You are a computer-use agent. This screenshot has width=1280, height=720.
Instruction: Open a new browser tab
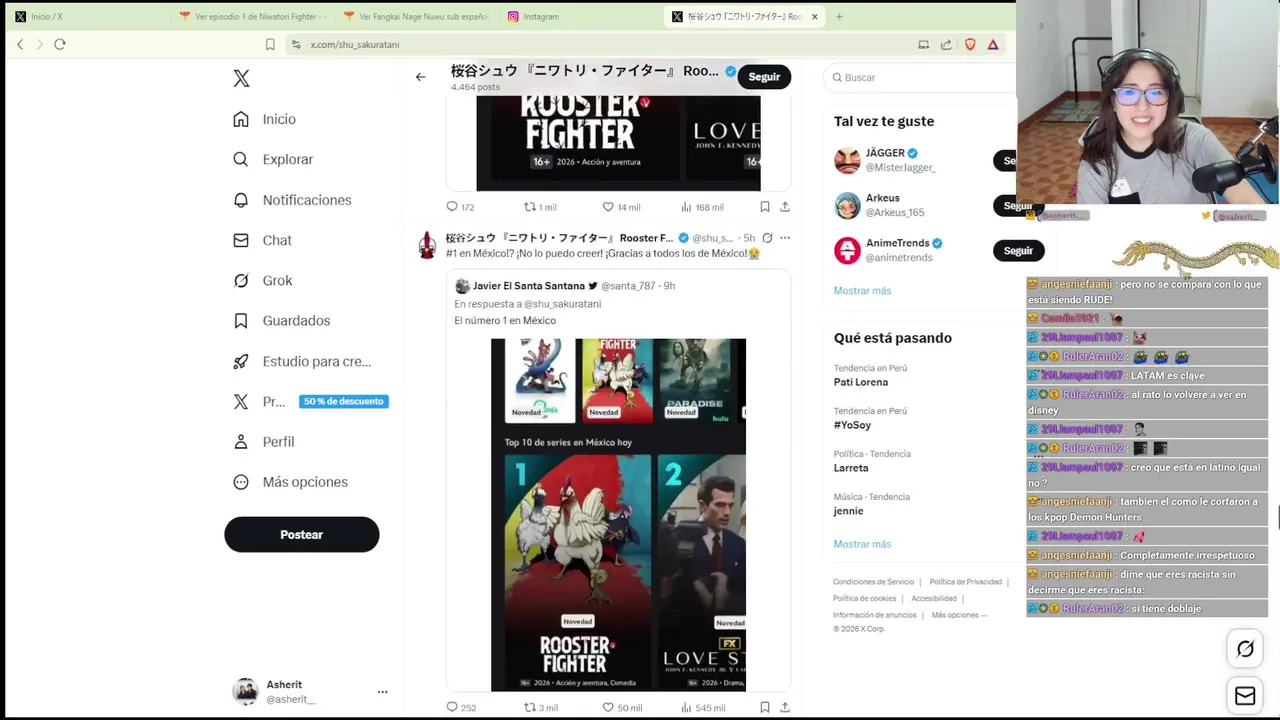(x=839, y=16)
